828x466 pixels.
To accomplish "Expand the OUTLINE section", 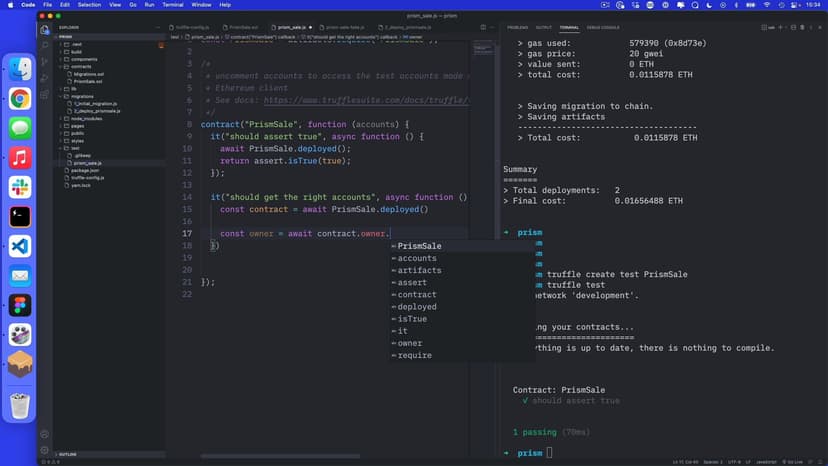I will point(69,453).
